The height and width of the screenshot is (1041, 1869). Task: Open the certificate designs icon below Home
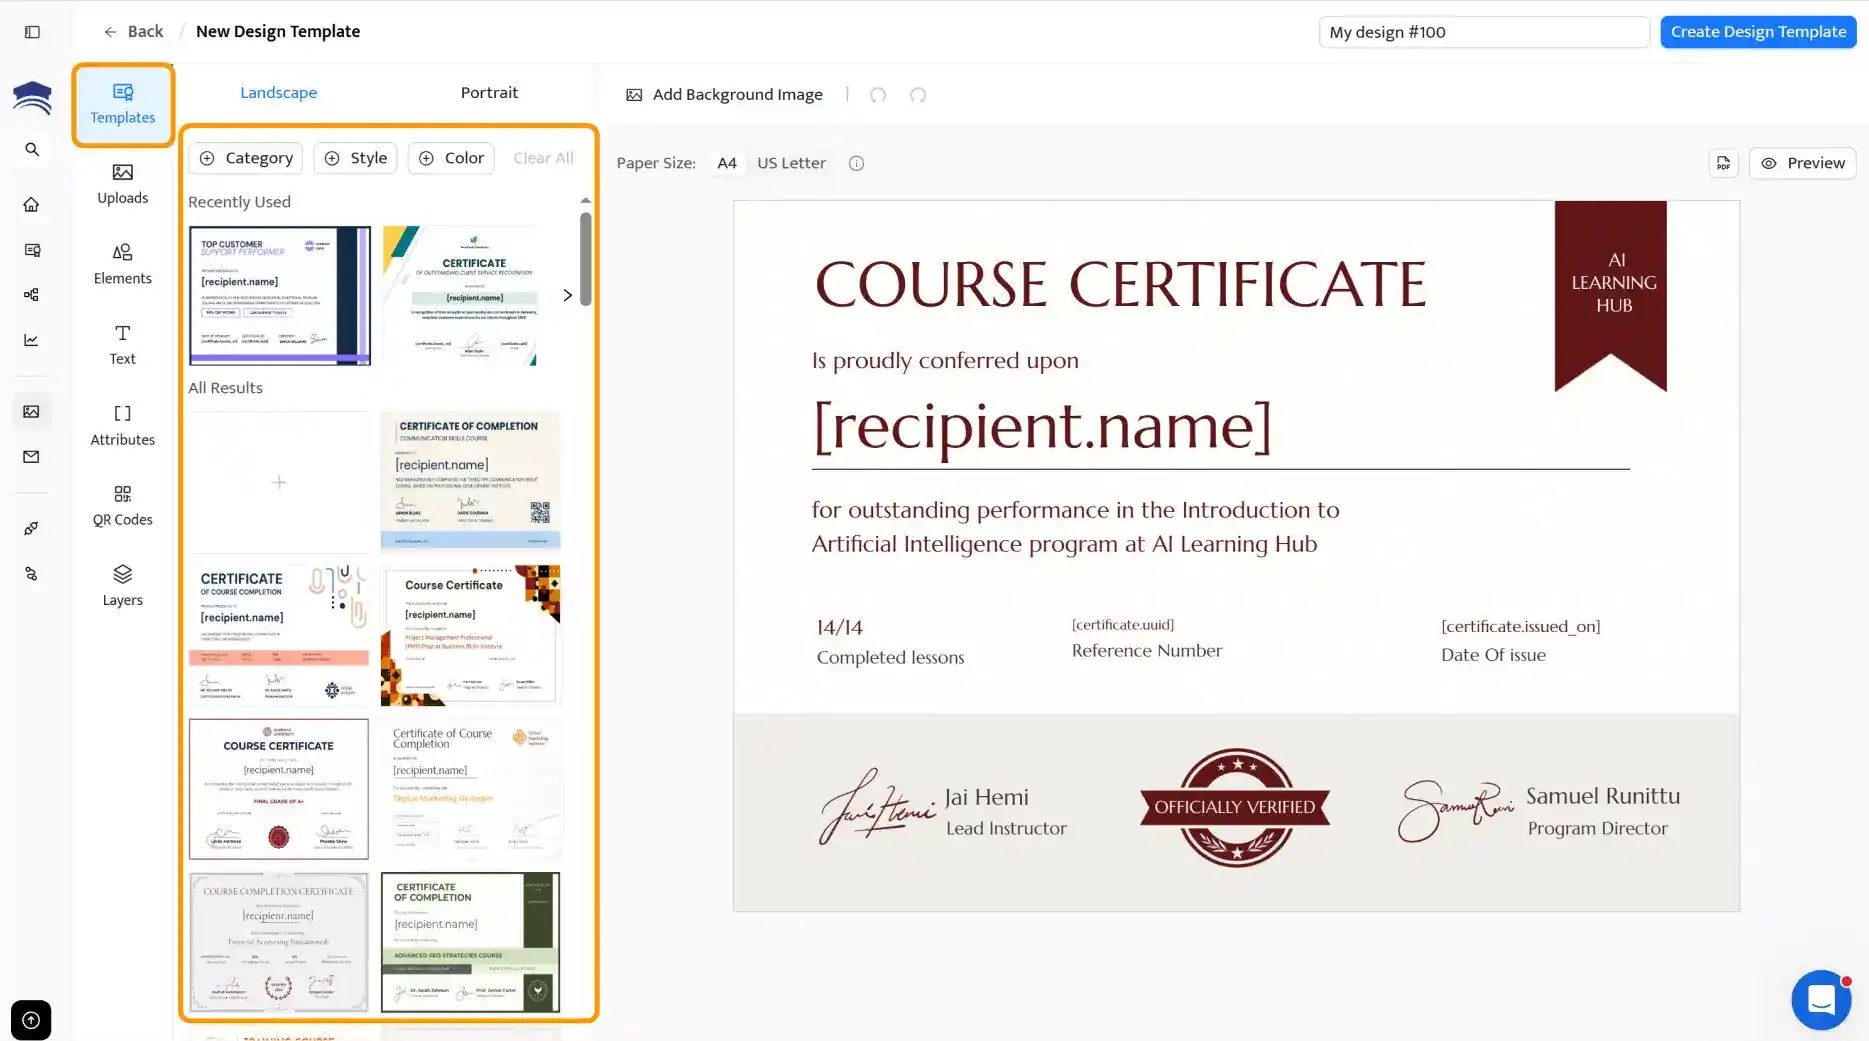[x=32, y=250]
